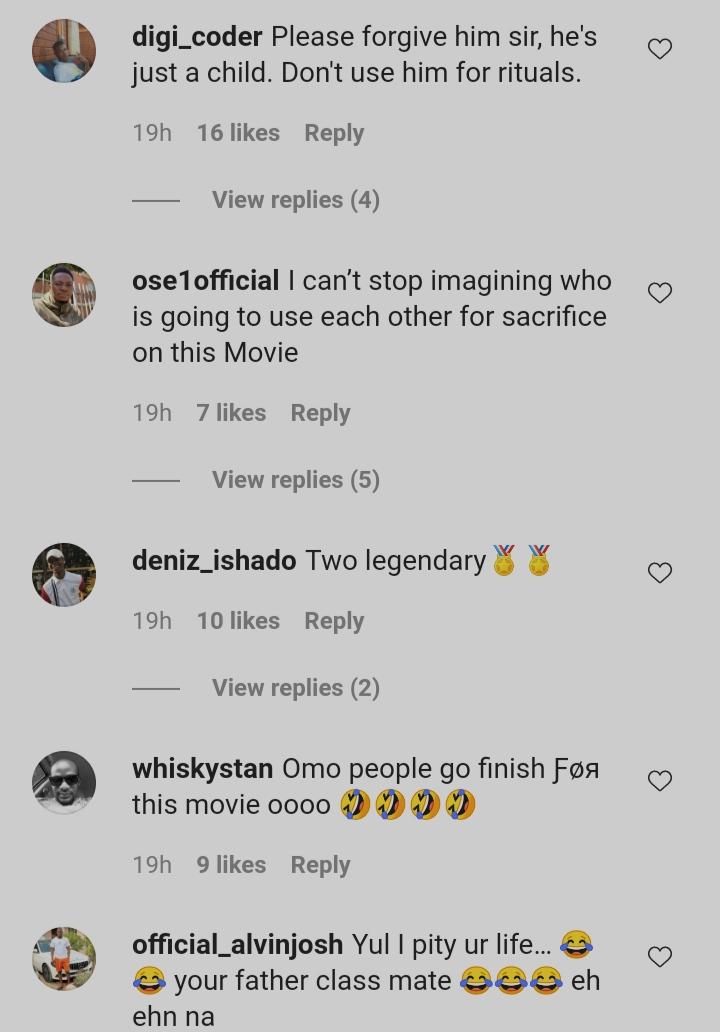
Task: Tap deniz_ishado's profile avatar
Action: (x=64, y=575)
